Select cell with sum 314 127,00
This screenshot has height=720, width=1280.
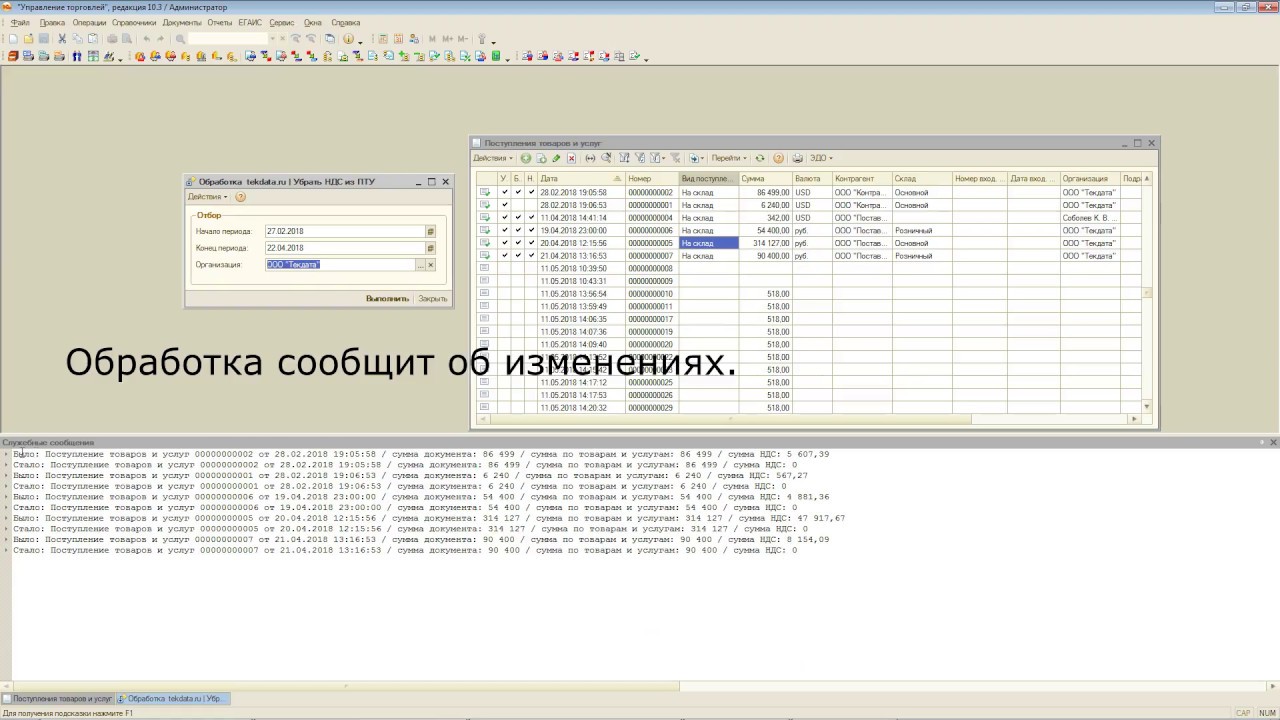pos(765,243)
